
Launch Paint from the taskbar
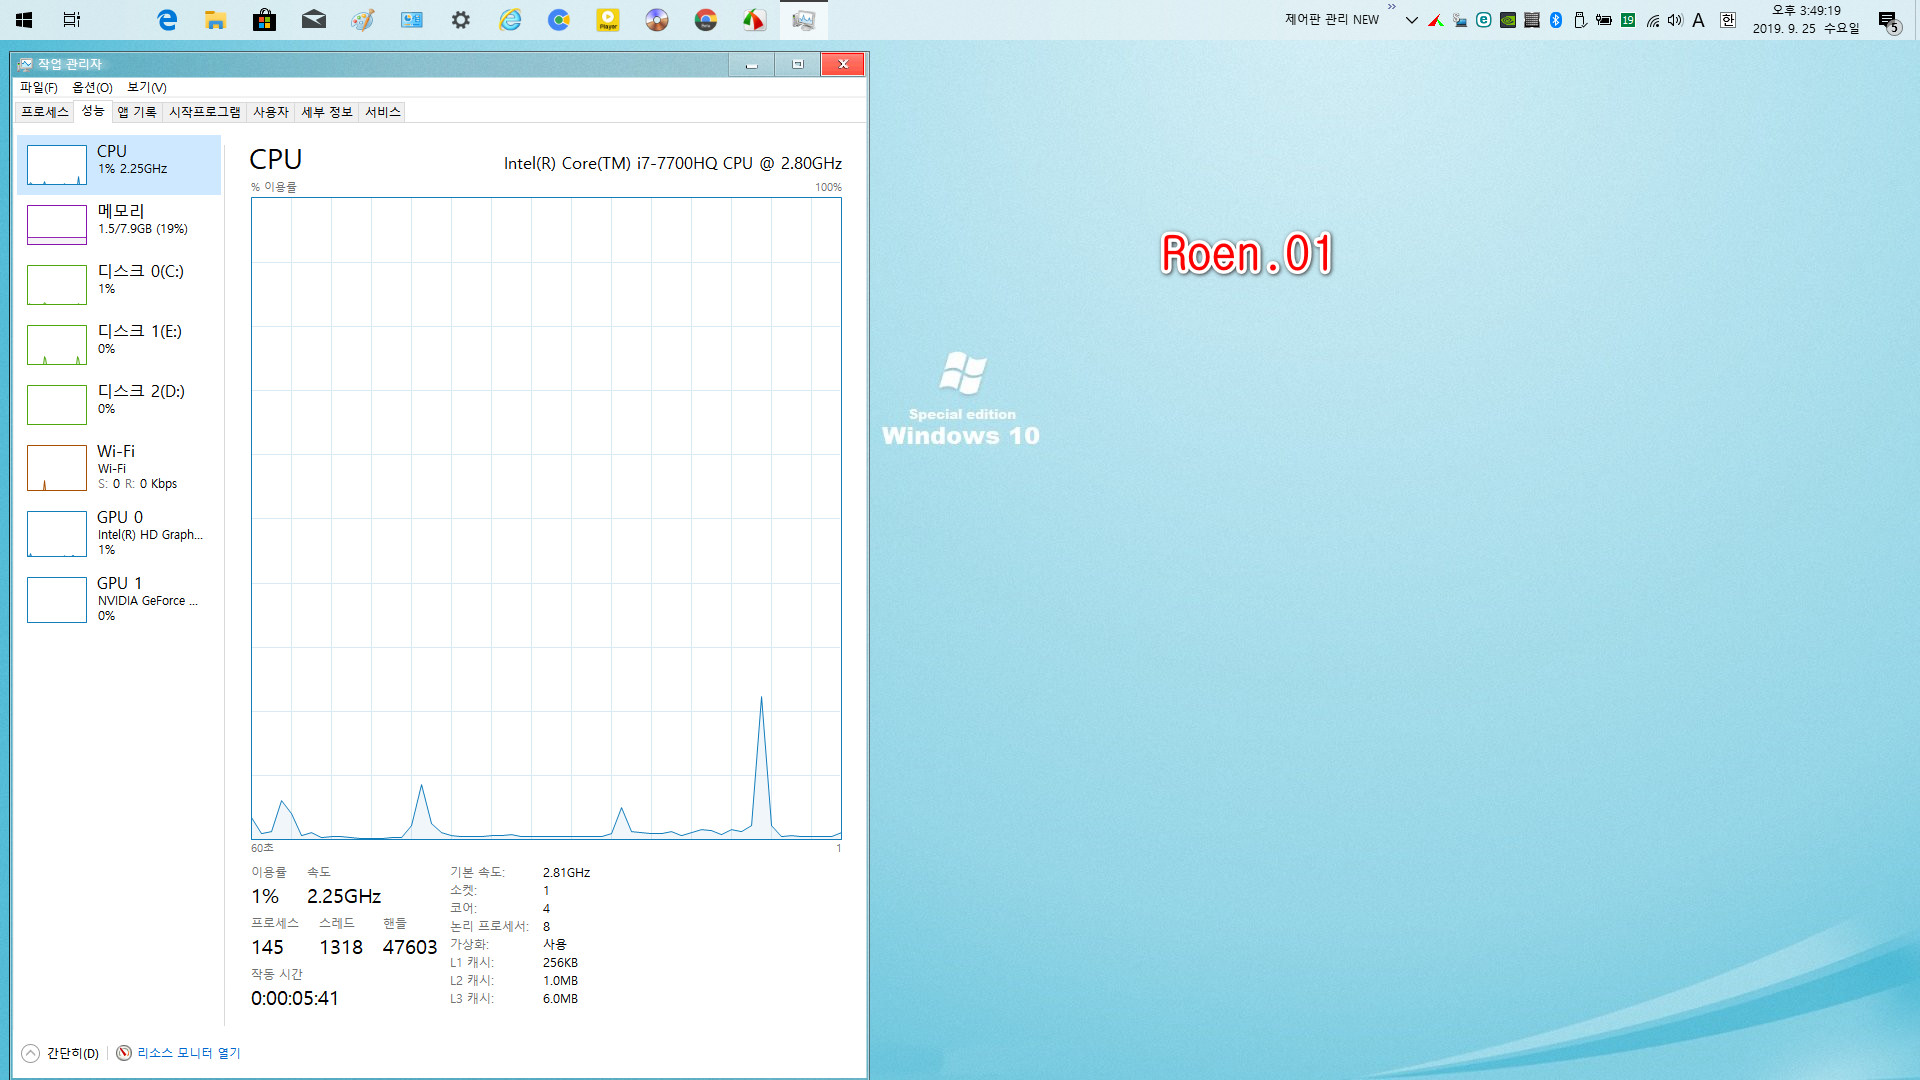362,19
